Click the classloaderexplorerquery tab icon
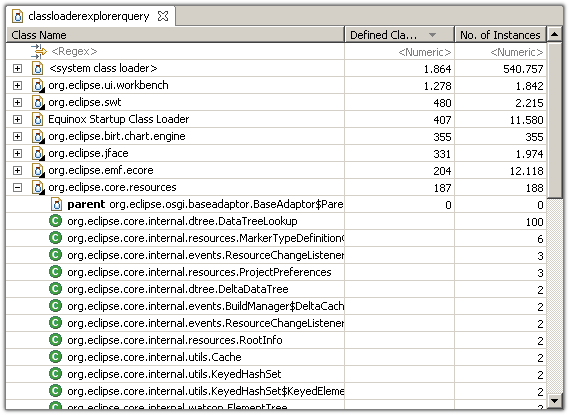Image resolution: width=569 pixels, height=415 pixels. [17, 16]
